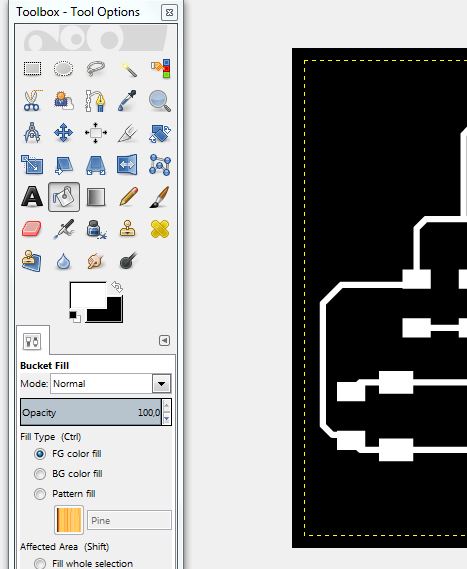467x569 pixels.
Task: Select the Perspective tool
Action: (x=95, y=165)
